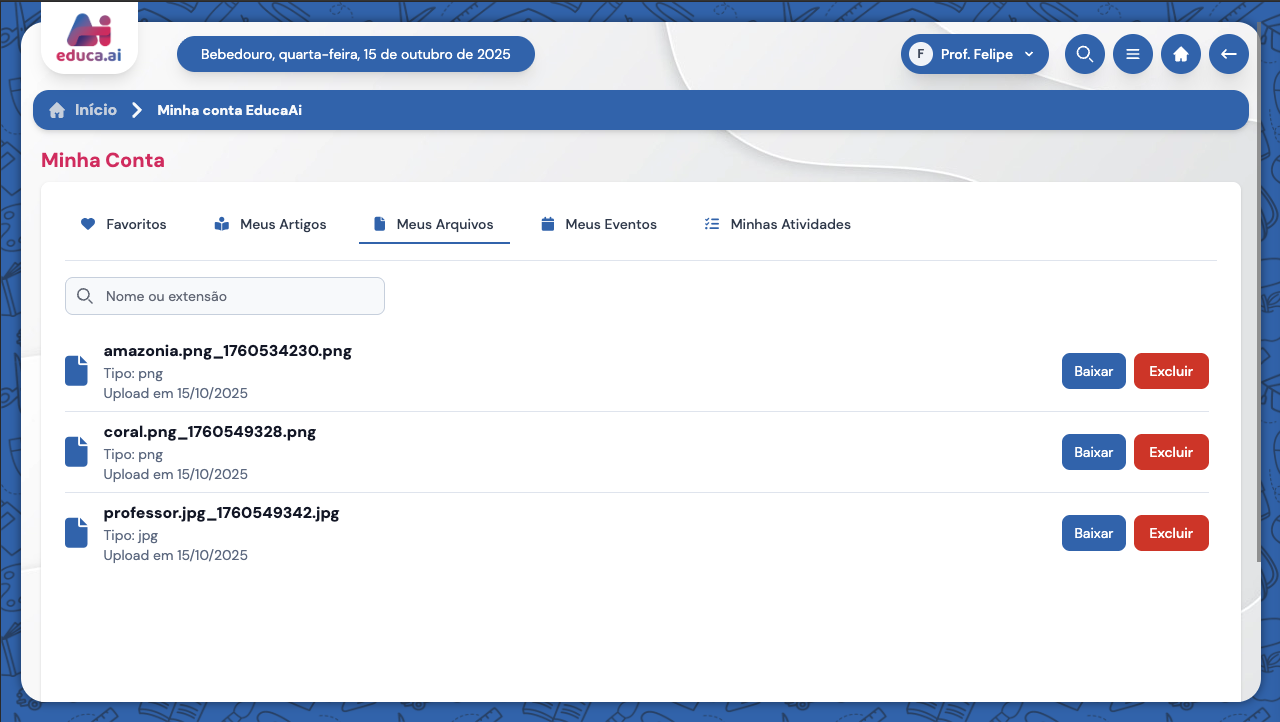
Task: Click the educa.ai logo
Action: point(89,39)
